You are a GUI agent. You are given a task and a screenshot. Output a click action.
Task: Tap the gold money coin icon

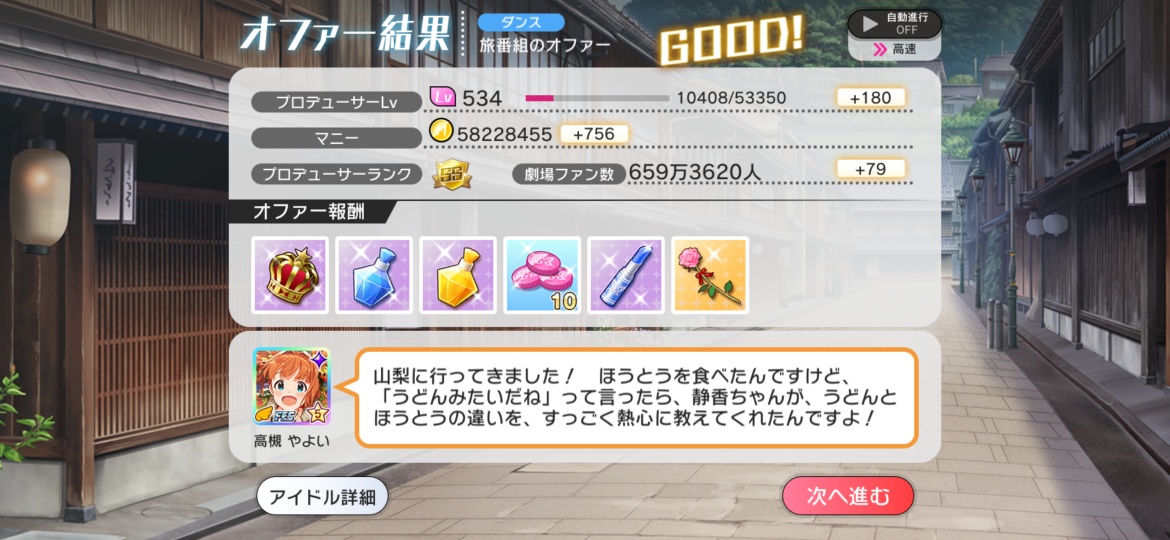(442, 134)
